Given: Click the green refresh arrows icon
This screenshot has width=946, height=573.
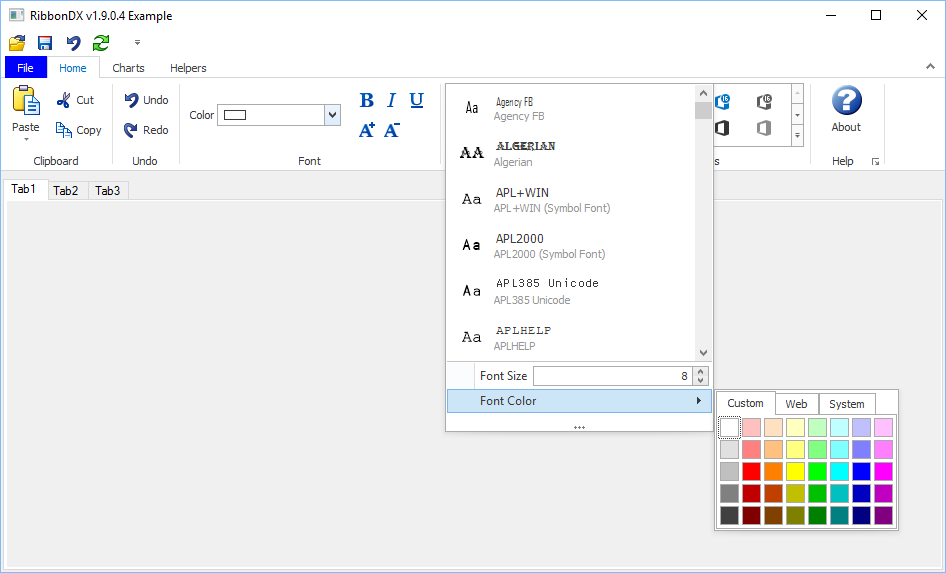Looking at the screenshot, I should (x=101, y=43).
